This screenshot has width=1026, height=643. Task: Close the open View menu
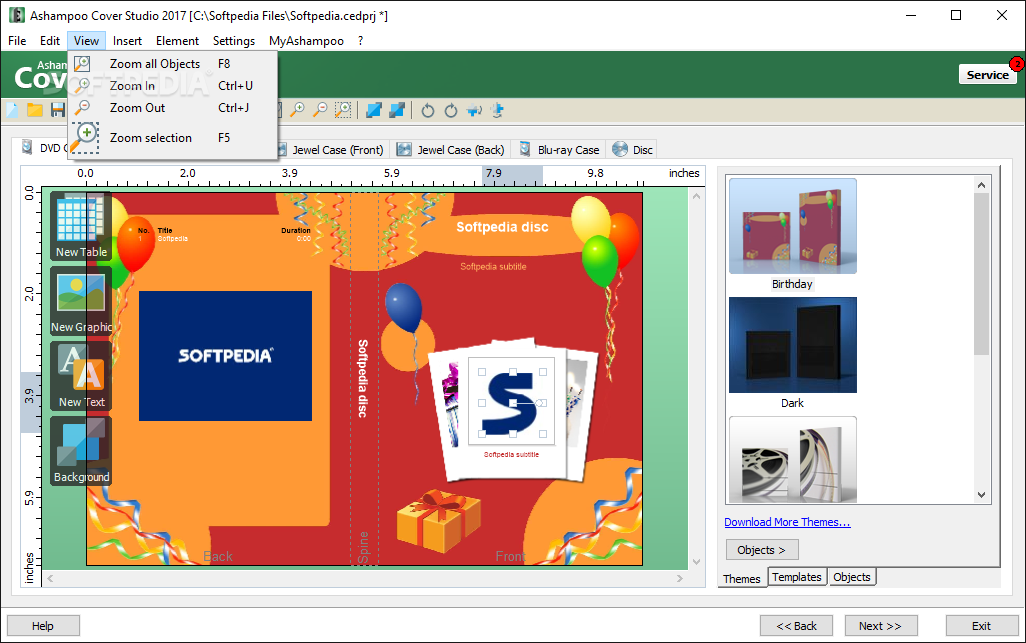(x=86, y=41)
